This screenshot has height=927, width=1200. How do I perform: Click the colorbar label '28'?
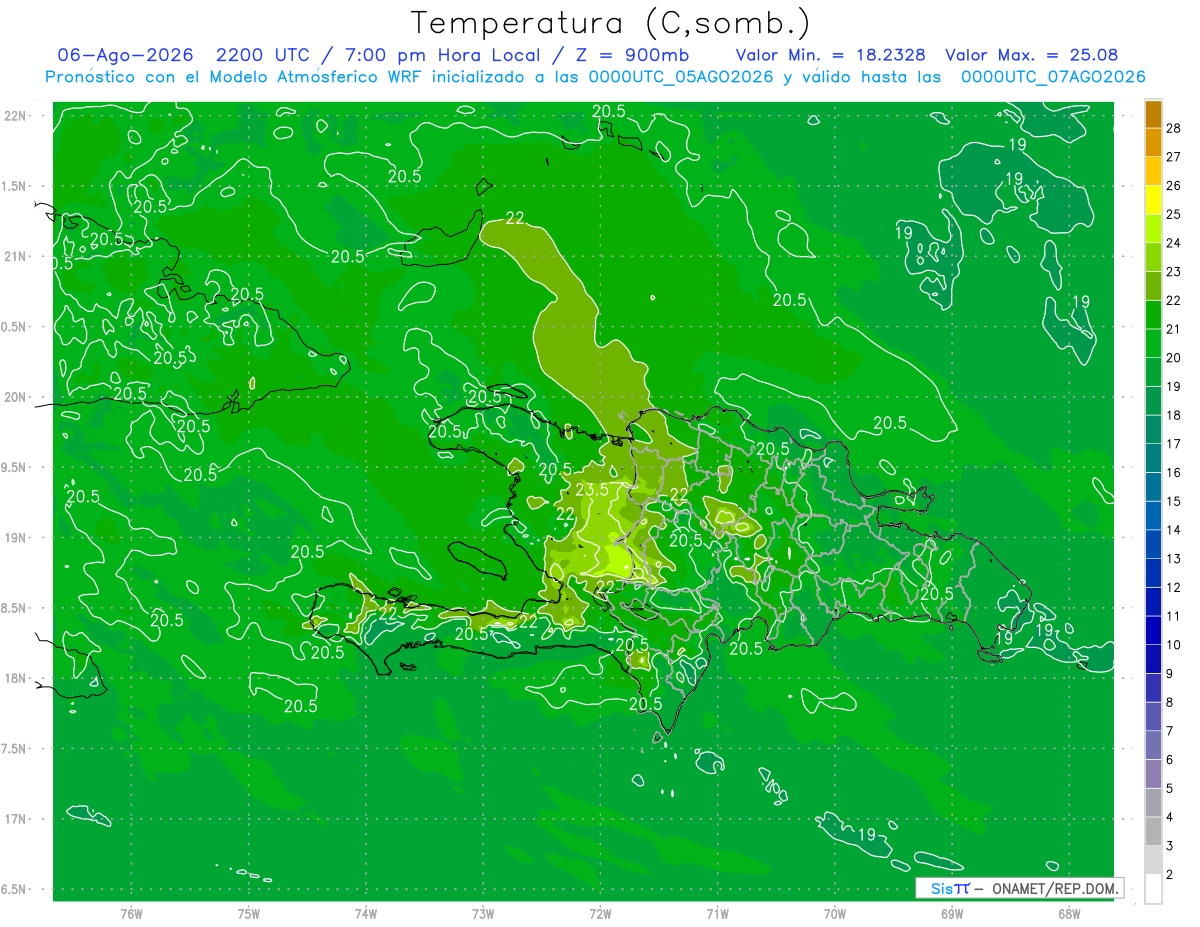click(1175, 129)
